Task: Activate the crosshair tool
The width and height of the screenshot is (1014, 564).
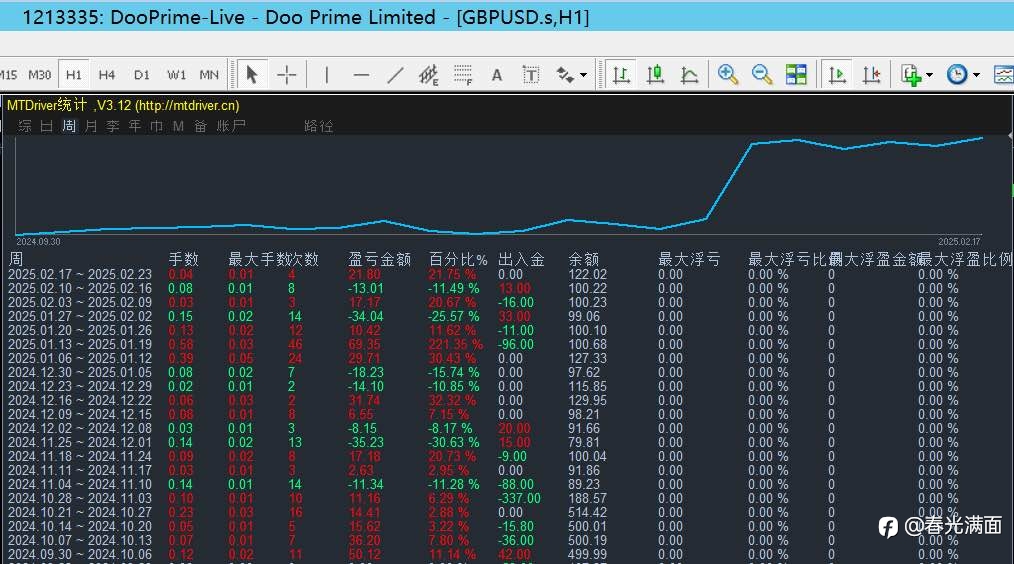Action: click(x=286, y=75)
